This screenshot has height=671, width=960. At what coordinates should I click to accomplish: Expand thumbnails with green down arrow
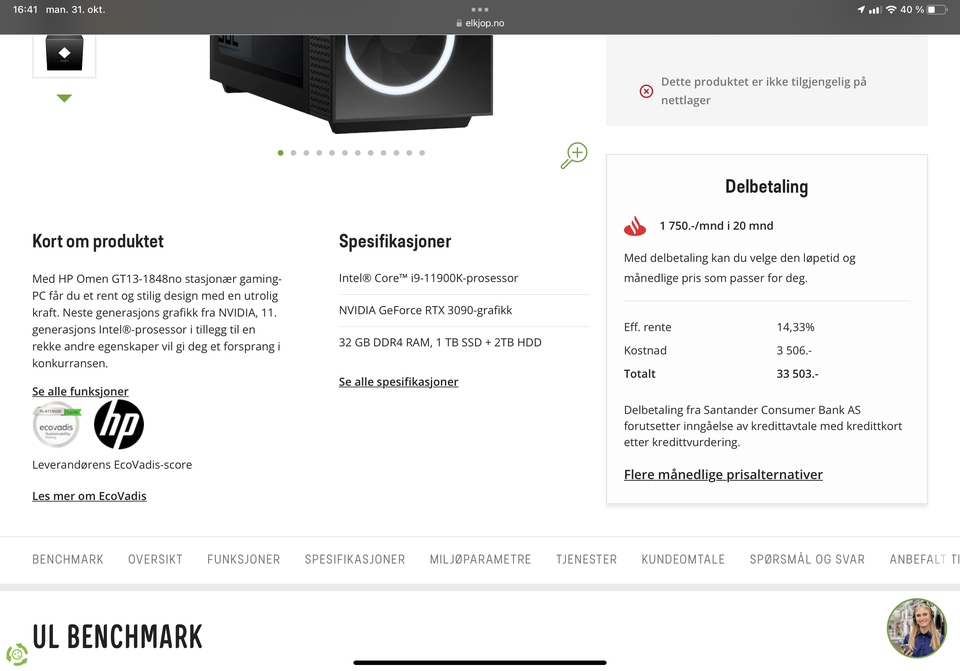pyautogui.click(x=64, y=98)
